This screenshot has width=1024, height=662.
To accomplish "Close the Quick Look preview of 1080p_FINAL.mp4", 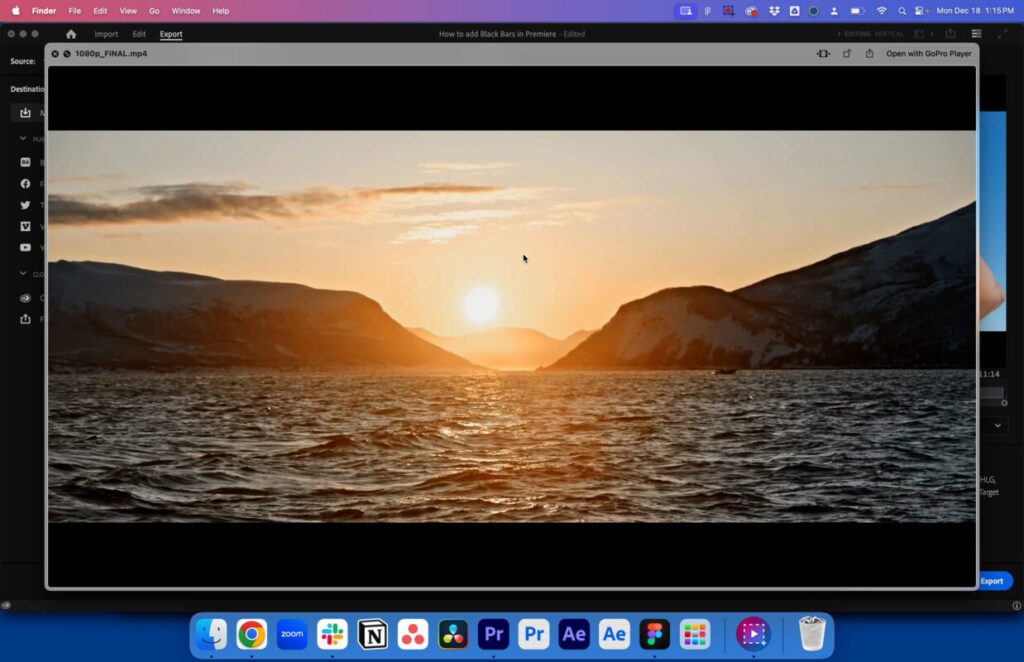I will point(55,54).
